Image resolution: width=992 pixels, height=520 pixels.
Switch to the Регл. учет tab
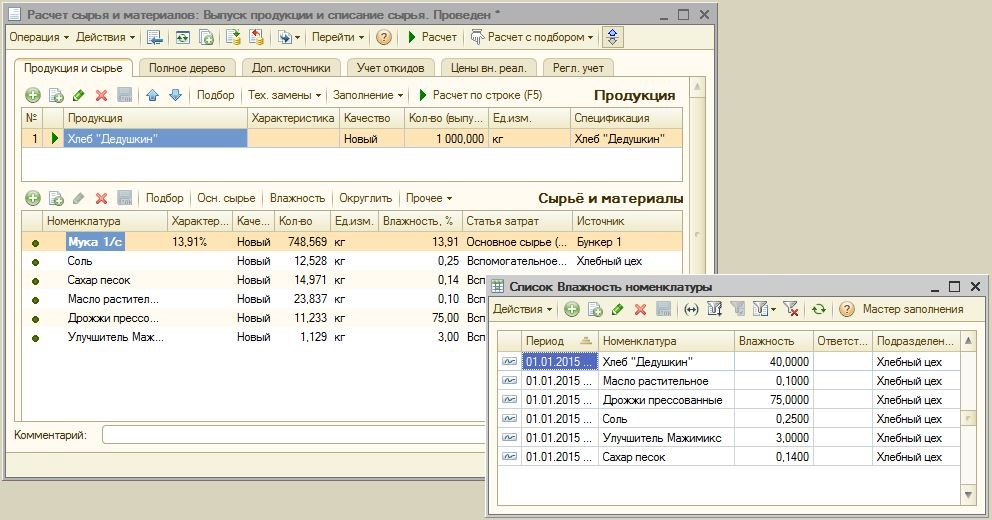coord(578,68)
